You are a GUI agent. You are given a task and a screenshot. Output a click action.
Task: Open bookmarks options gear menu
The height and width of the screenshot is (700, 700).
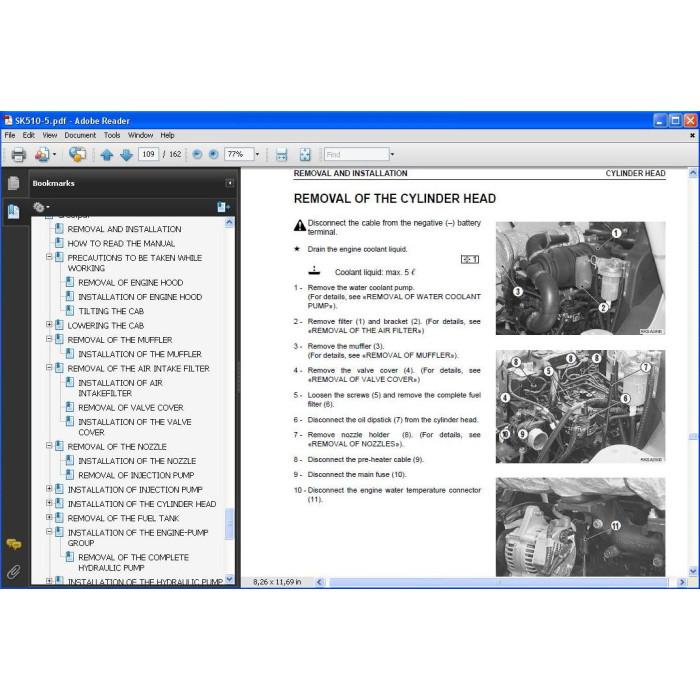[x=41, y=207]
